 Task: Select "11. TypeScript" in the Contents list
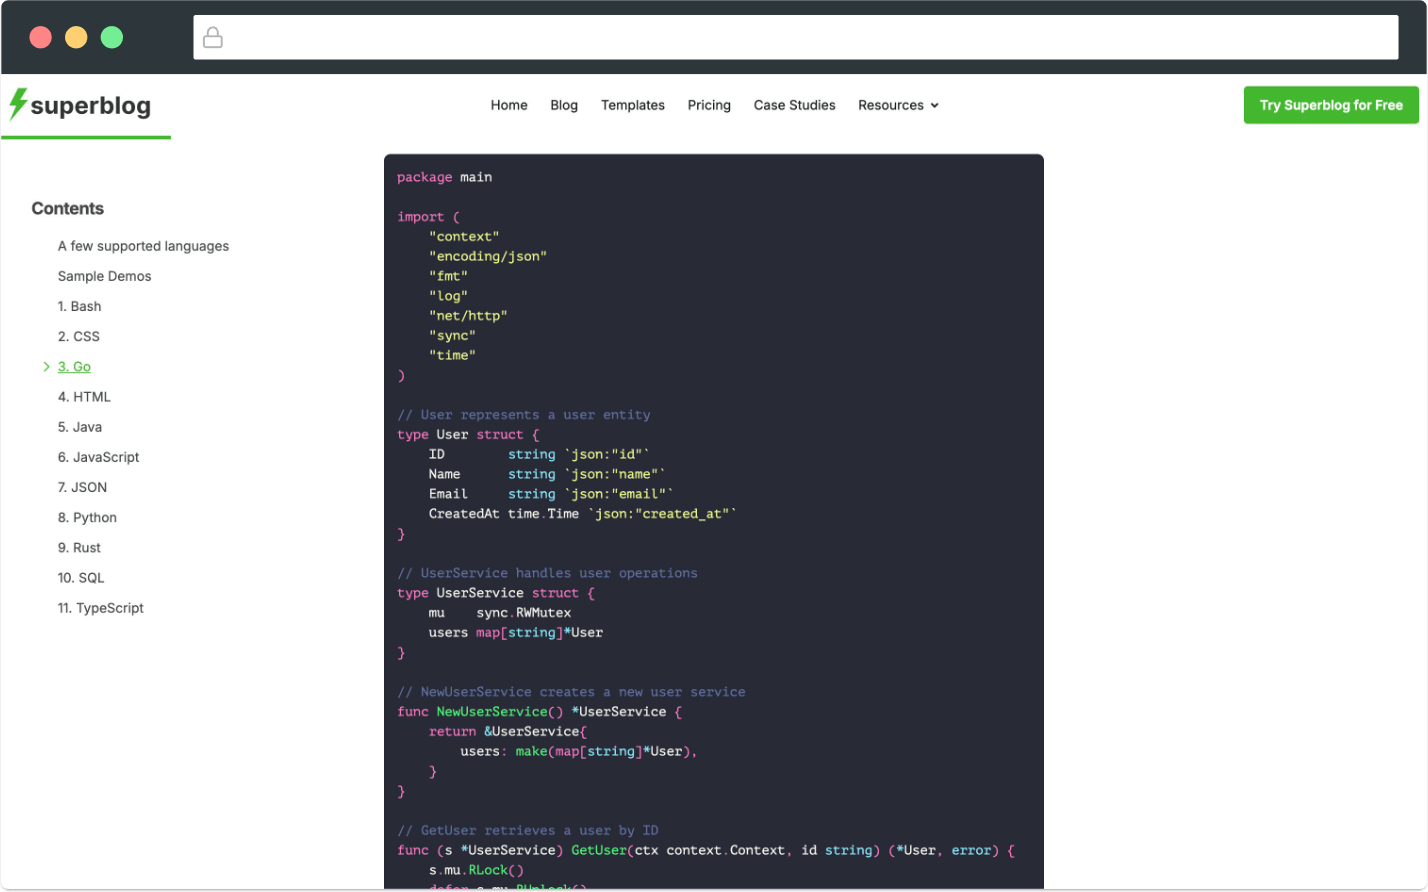pyautogui.click(x=100, y=608)
